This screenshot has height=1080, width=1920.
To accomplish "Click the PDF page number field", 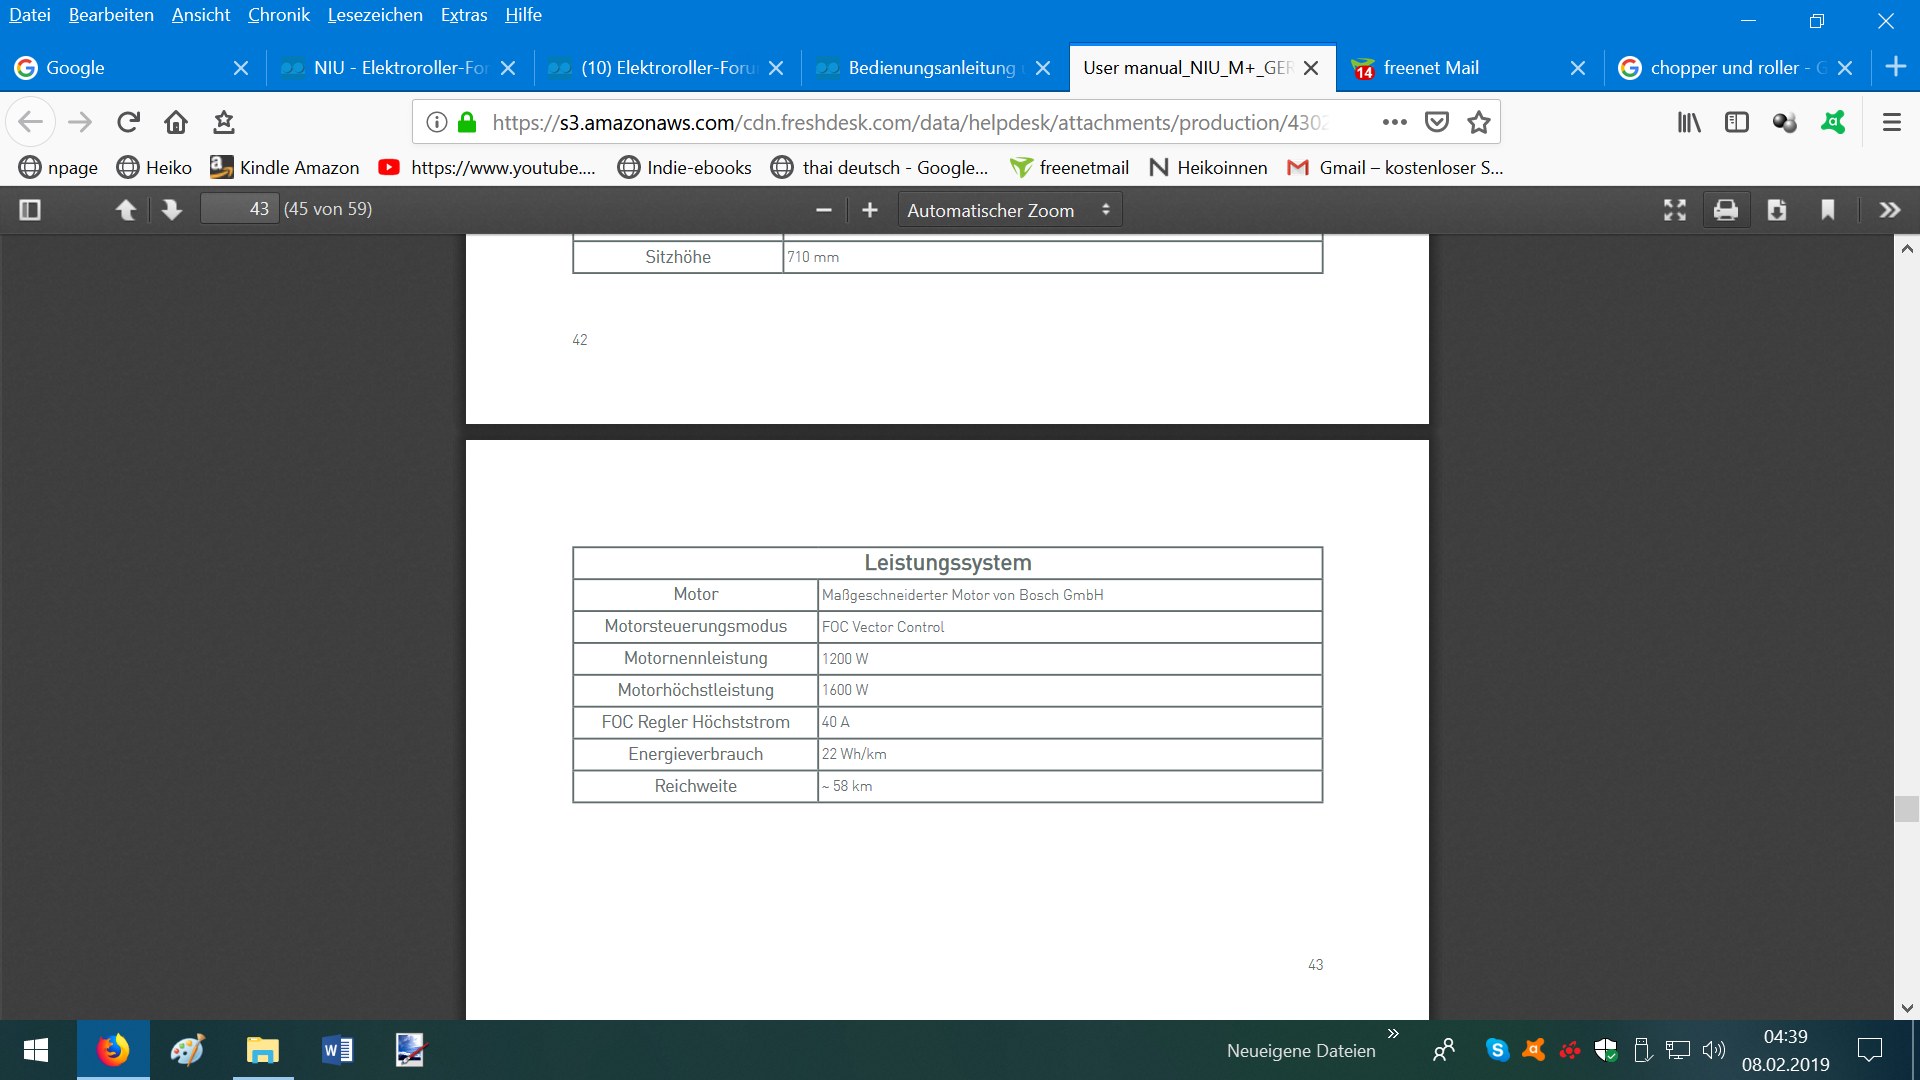I will [240, 209].
